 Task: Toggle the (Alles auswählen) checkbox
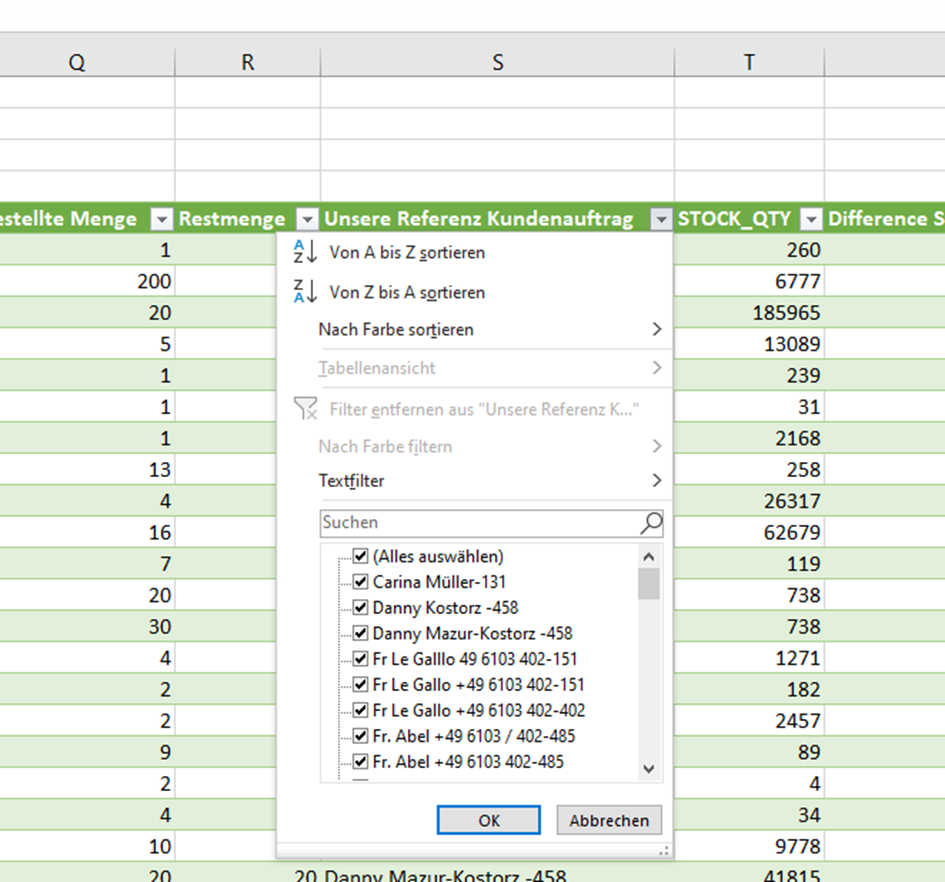coord(361,556)
